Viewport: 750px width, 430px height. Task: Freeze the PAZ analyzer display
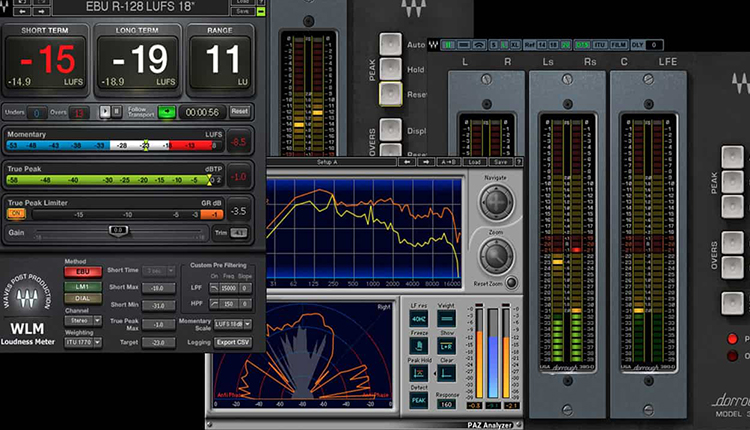(x=419, y=346)
